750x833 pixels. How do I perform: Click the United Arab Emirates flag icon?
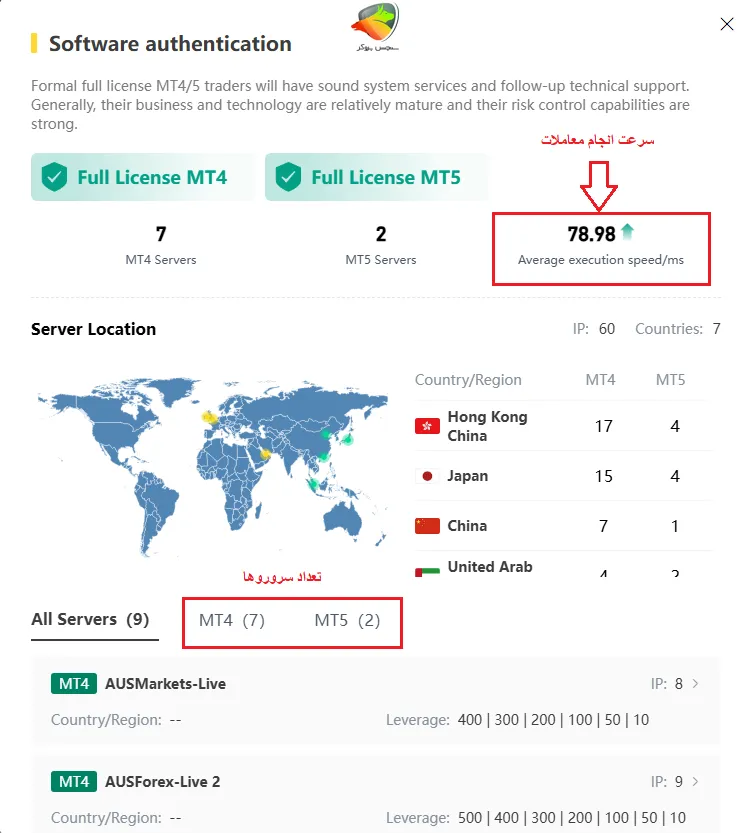coord(427,571)
